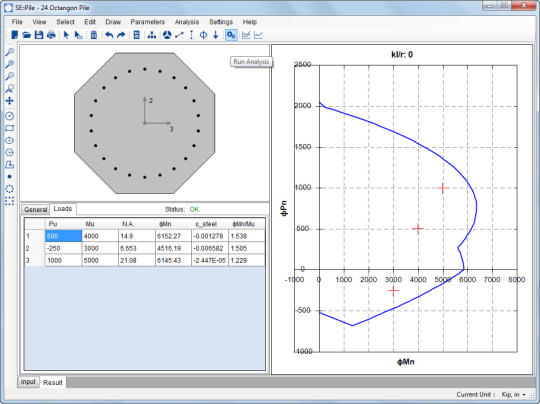540x404 pixels.
Task: Click the ratio value 1.538
Action: pos(247,236)
